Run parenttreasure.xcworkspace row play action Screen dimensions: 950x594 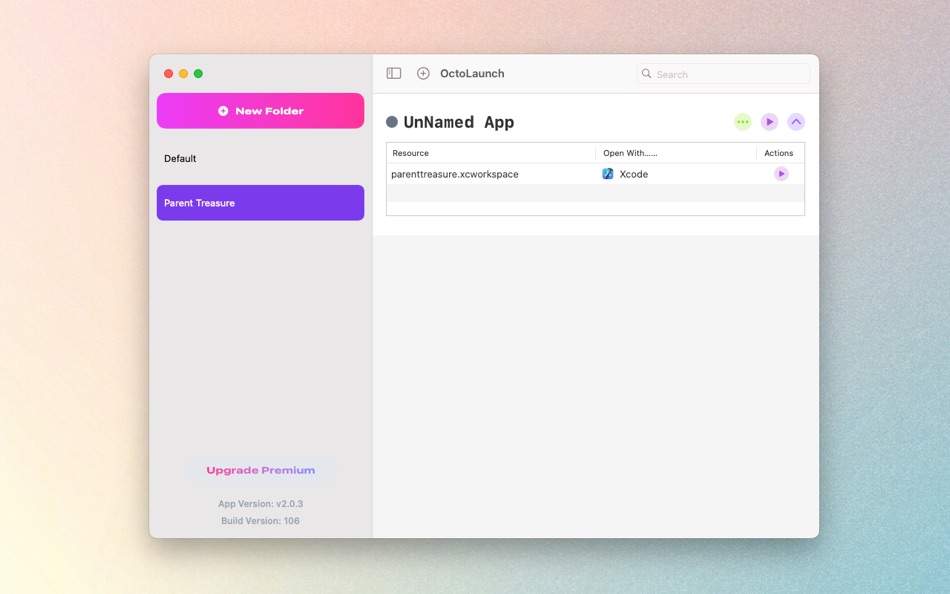(781, 174)
